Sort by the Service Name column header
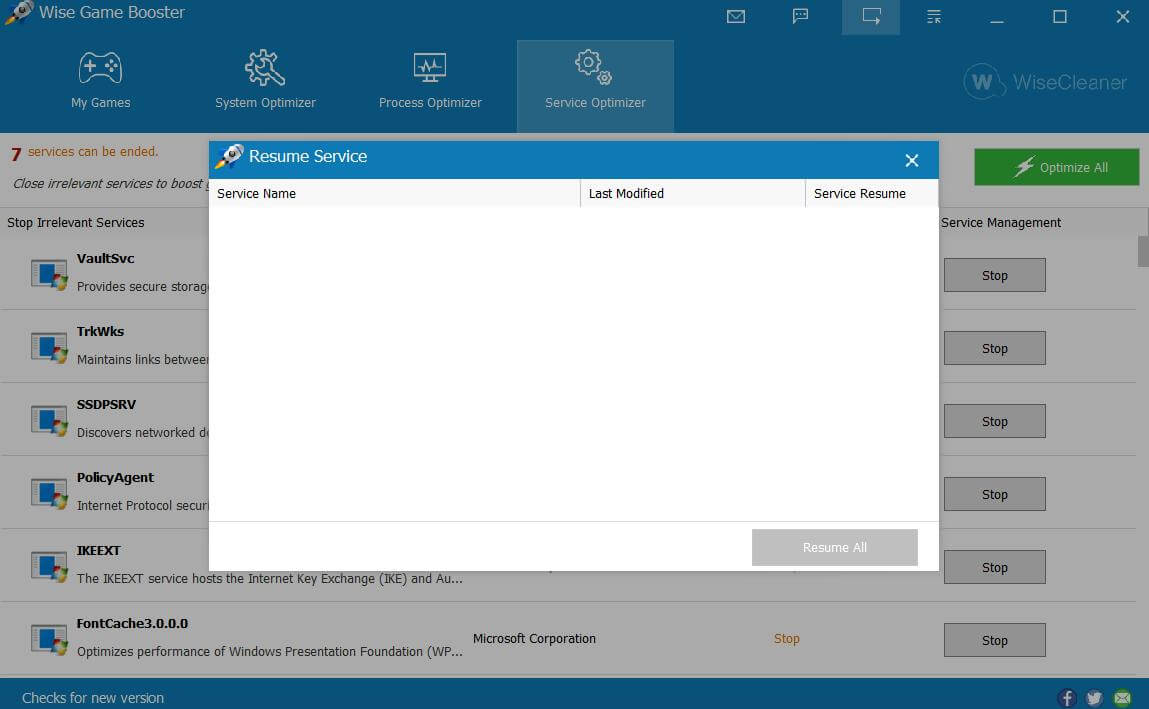Viewport: 1149px width, 709px height. point(394,193)
